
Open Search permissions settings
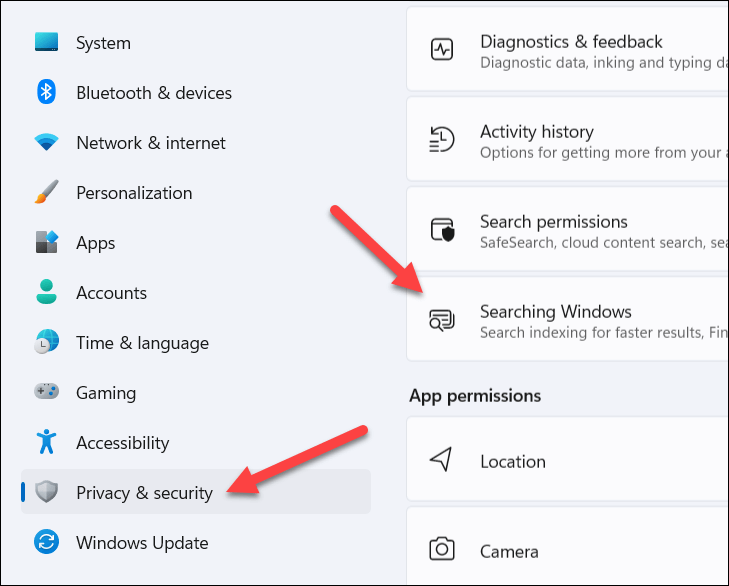(x=554, y=230)
